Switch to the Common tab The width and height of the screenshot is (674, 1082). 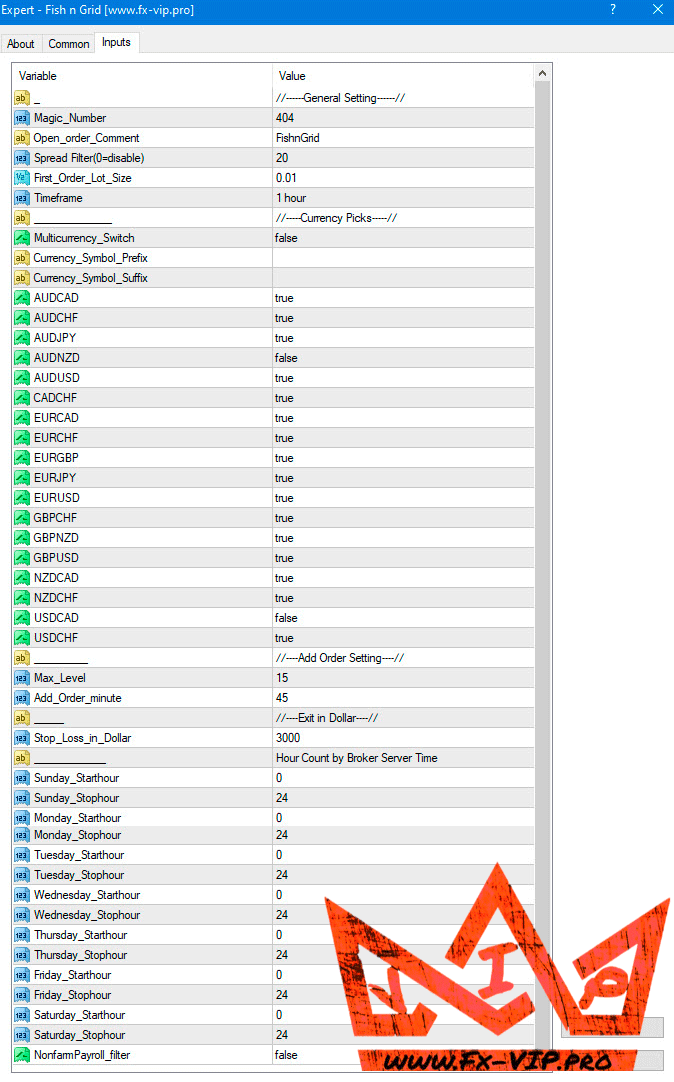click(69, 44)
